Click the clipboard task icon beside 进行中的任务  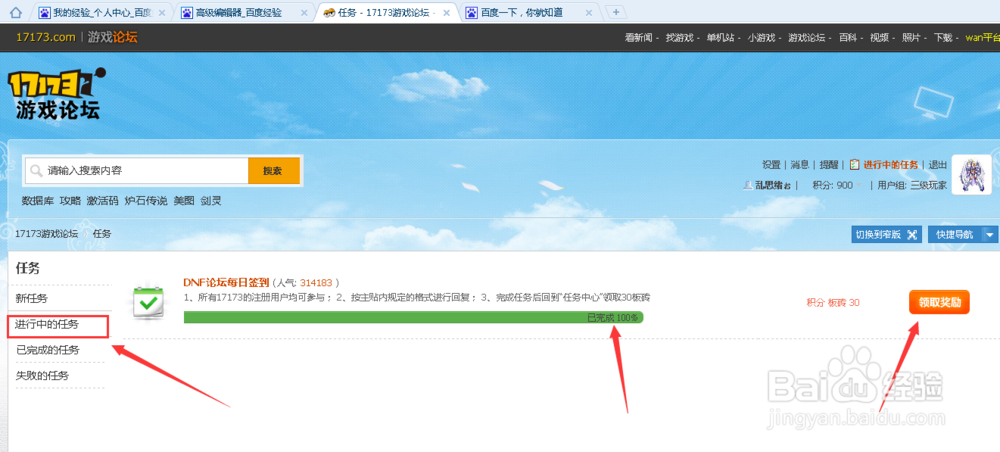tap(854, 164)
